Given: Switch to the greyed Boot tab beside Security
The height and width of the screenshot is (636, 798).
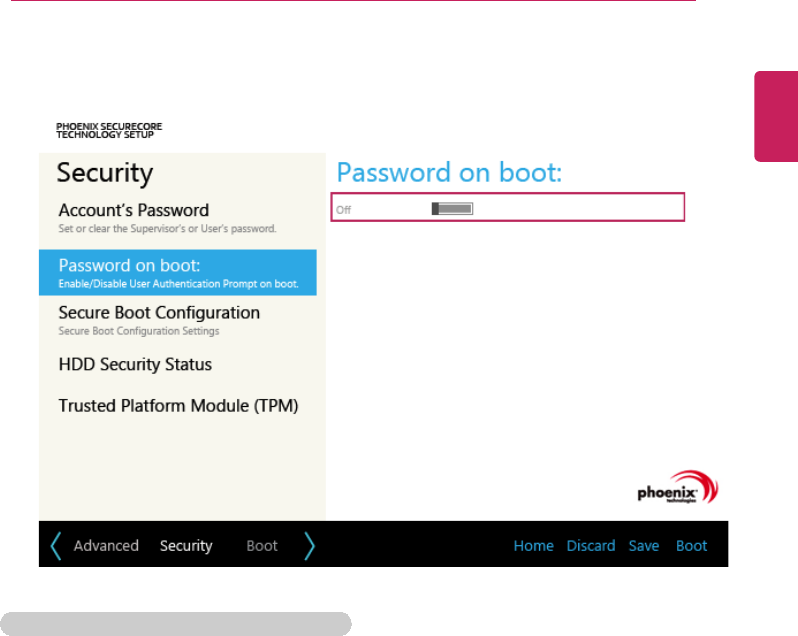Looking at the screenshot, I should [262, 546].
